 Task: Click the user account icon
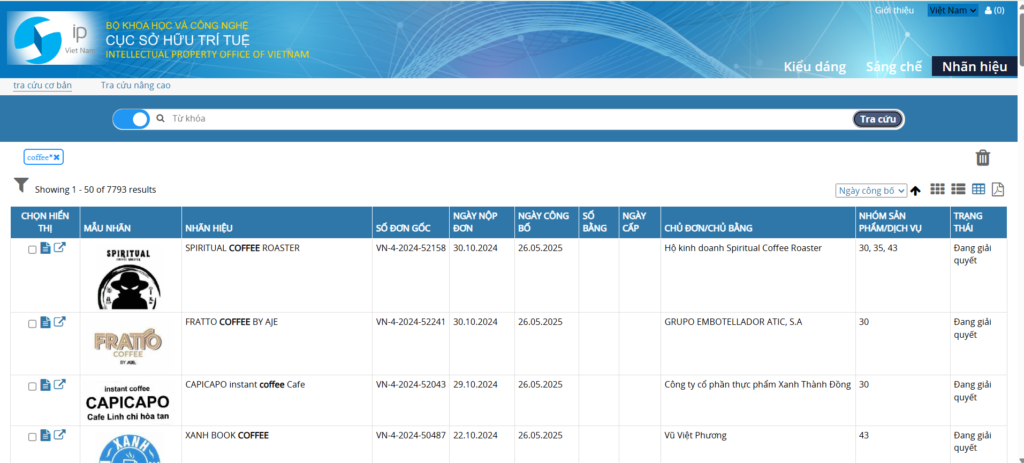988,10
